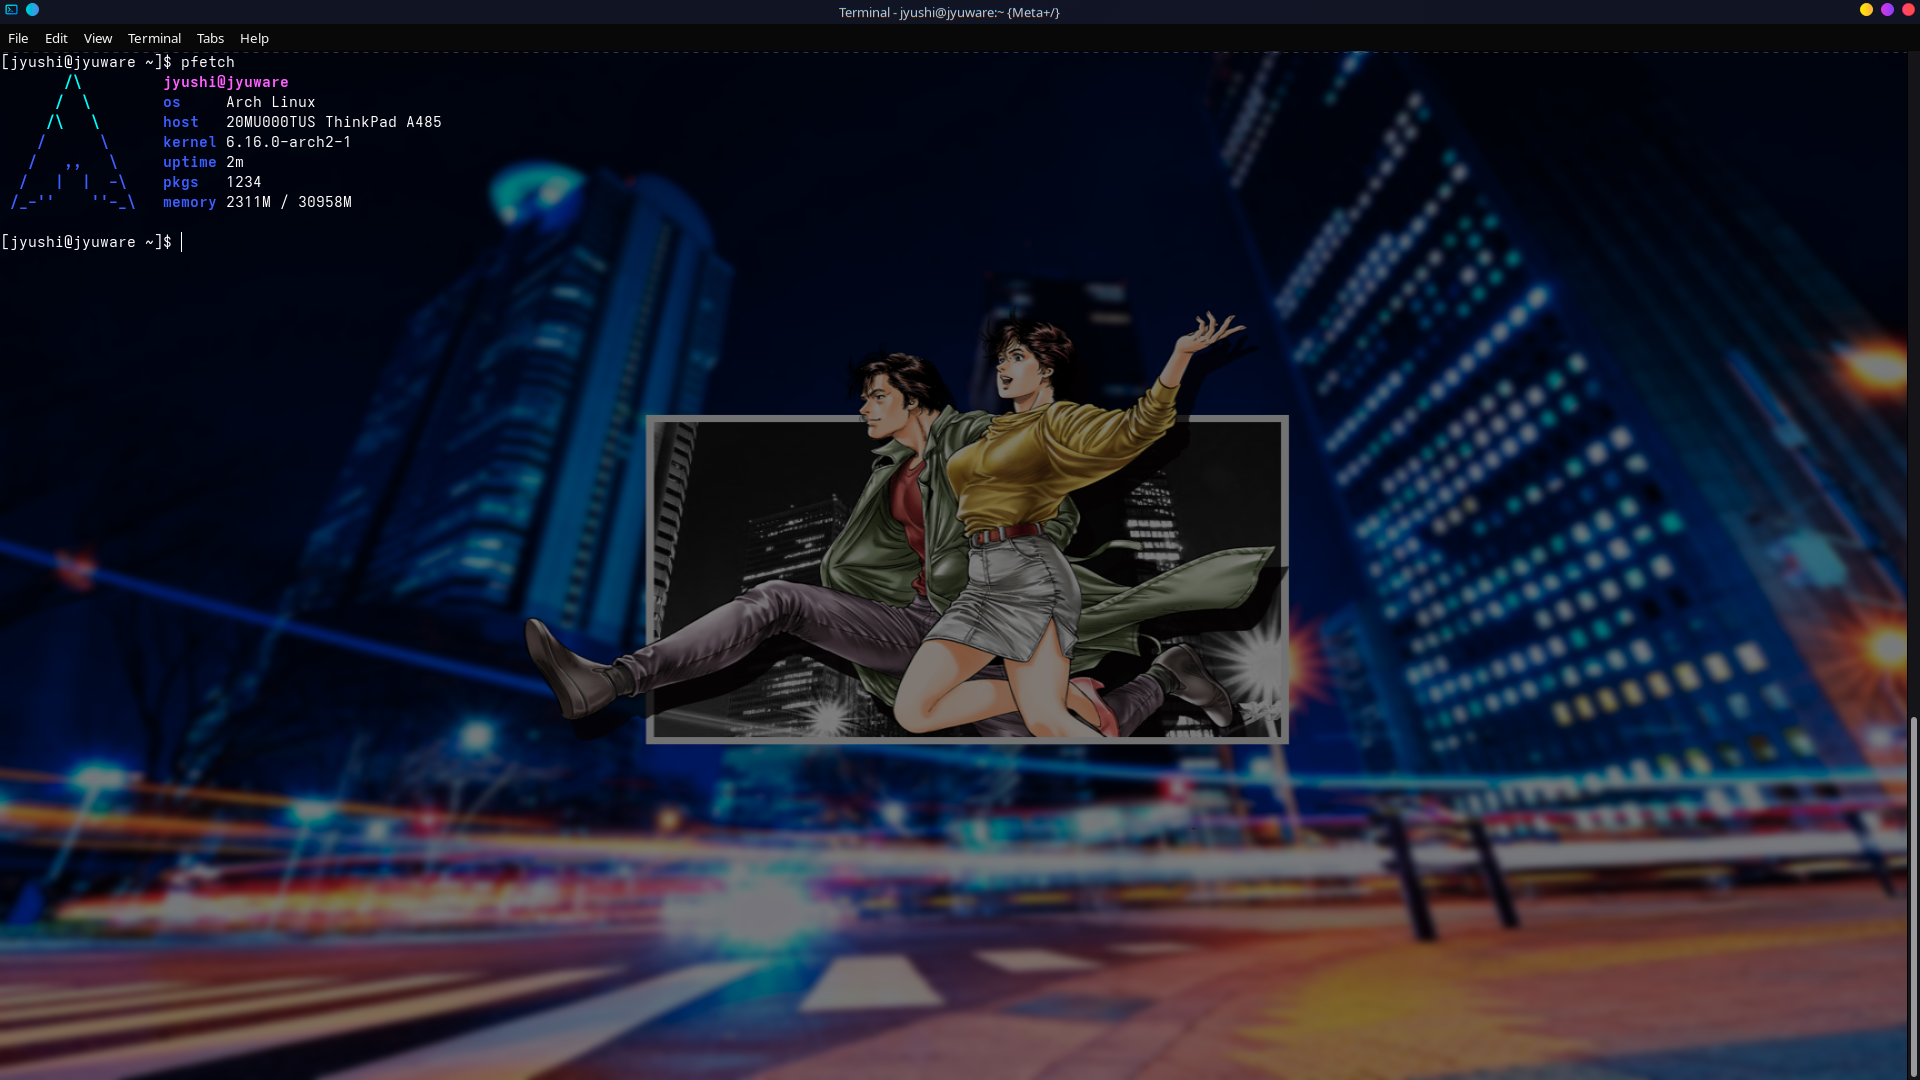Click the kernel version 6.16.0-arch2-1 text

[288, 142]
